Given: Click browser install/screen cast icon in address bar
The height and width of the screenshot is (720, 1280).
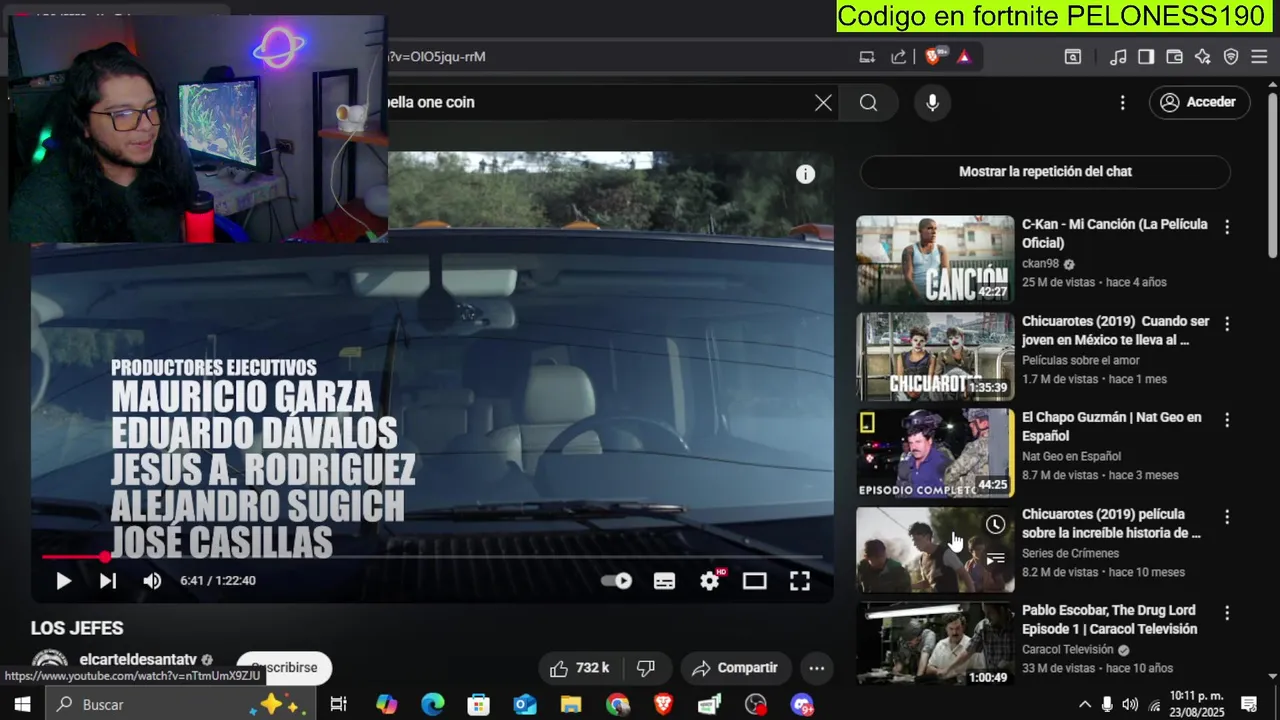Looking at the screenshot, I should 867,57.
